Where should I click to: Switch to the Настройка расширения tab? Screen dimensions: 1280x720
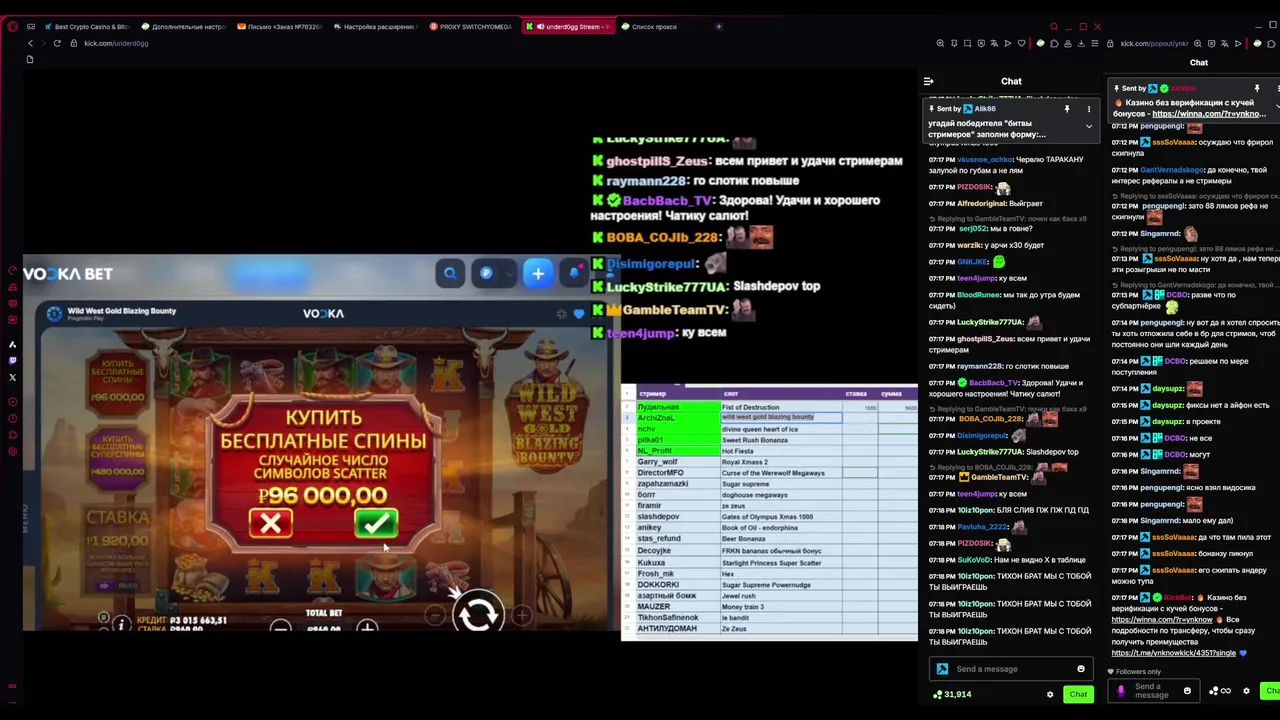pyautogui.click(x=374, y=27)
